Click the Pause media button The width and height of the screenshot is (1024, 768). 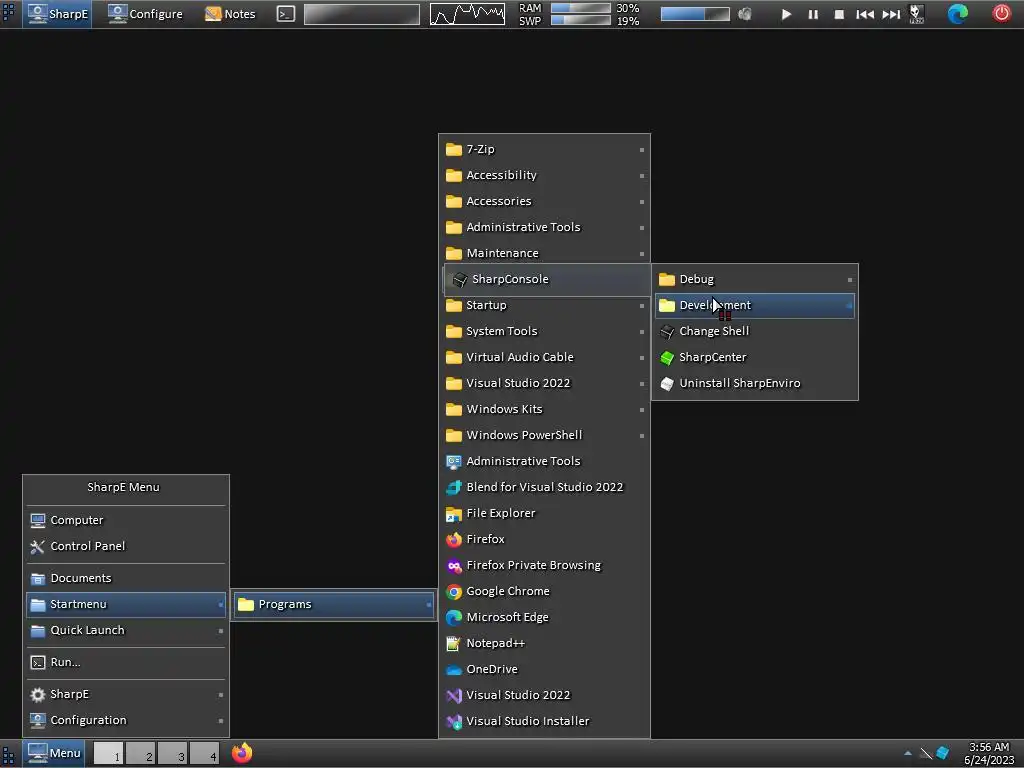[813, 14]
